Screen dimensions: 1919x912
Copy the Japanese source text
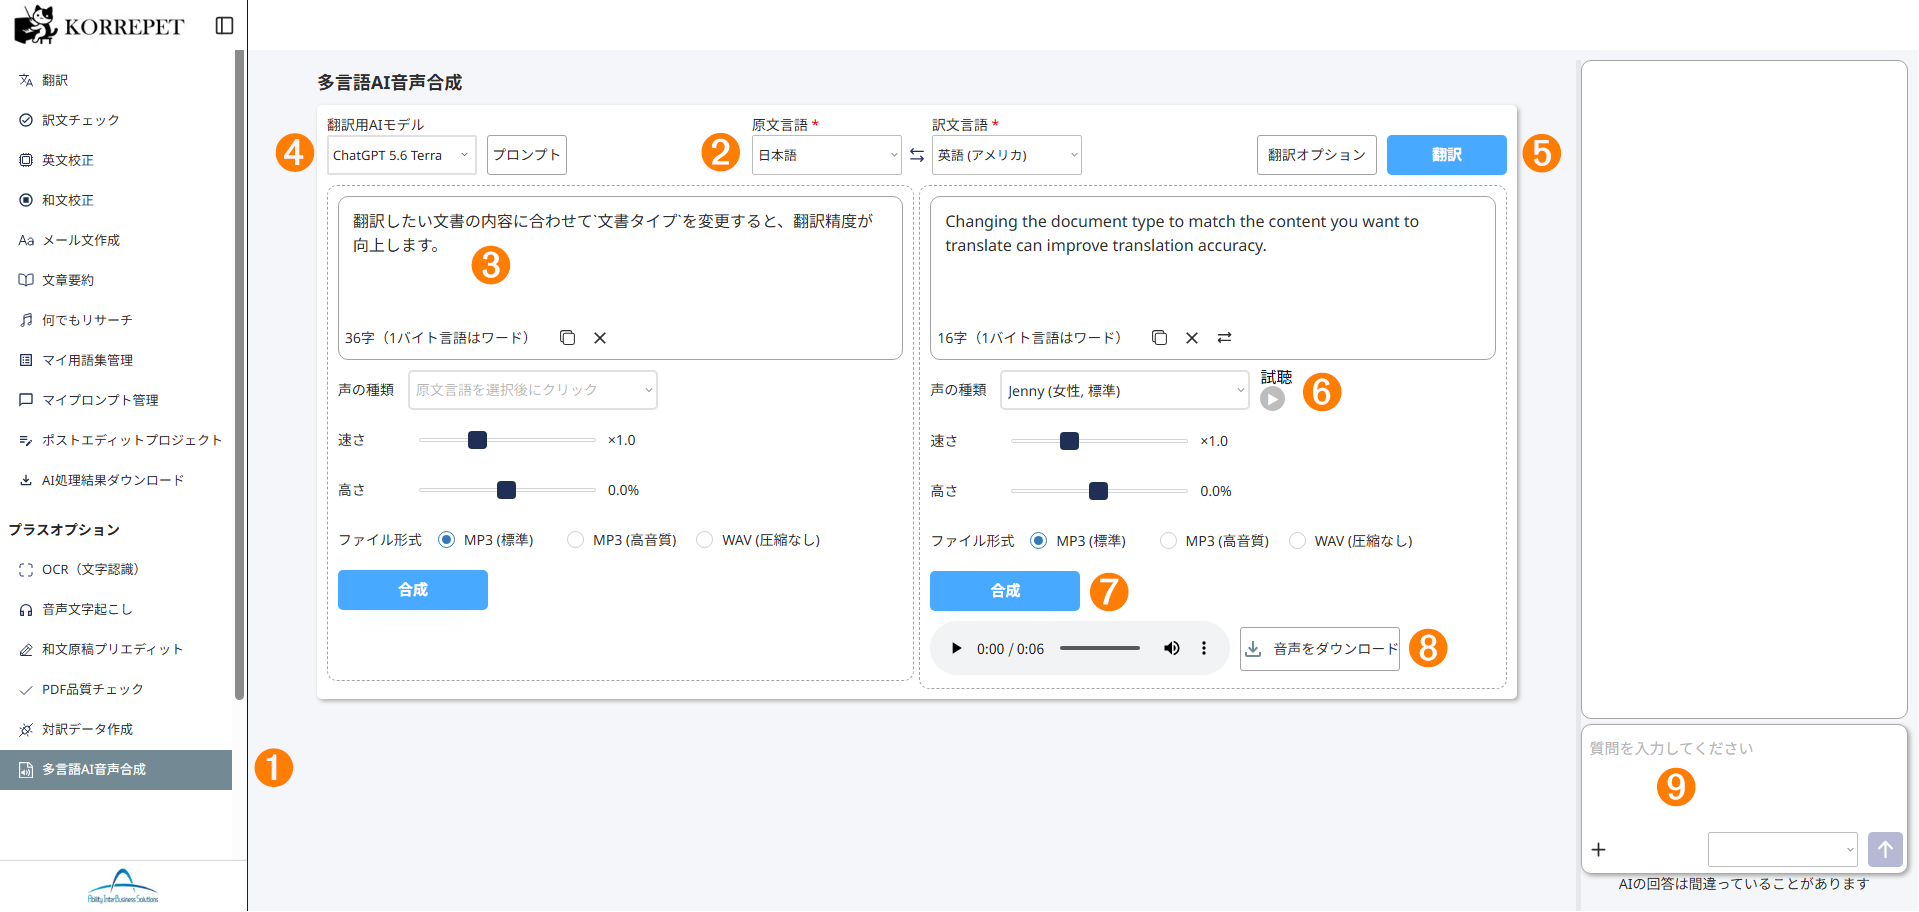[x=567, y=338]
